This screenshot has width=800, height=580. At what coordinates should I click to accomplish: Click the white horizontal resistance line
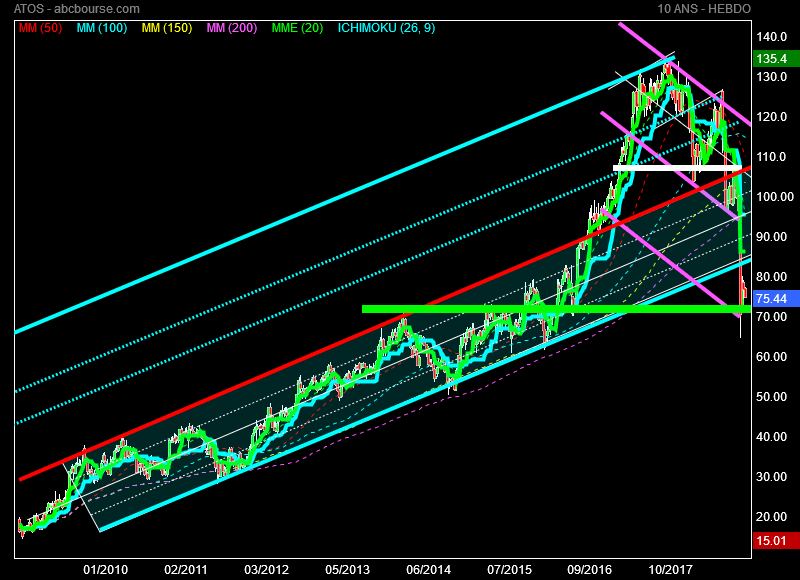point(677,167)
